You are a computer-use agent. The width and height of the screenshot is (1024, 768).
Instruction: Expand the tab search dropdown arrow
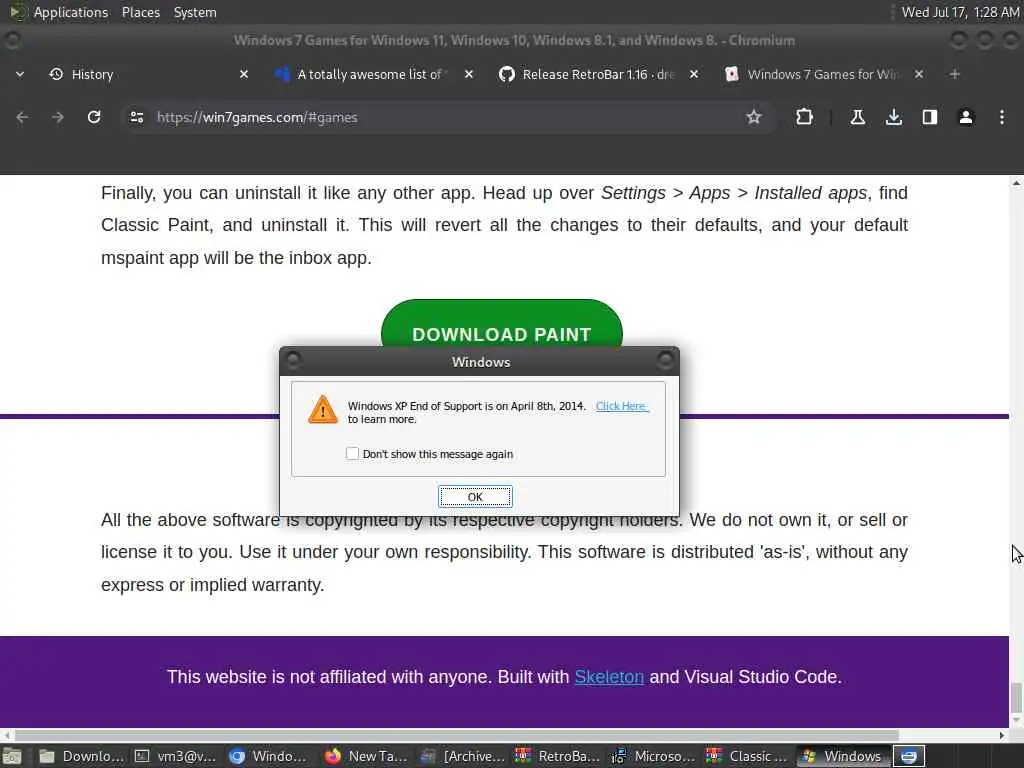(x=20, y=74)
